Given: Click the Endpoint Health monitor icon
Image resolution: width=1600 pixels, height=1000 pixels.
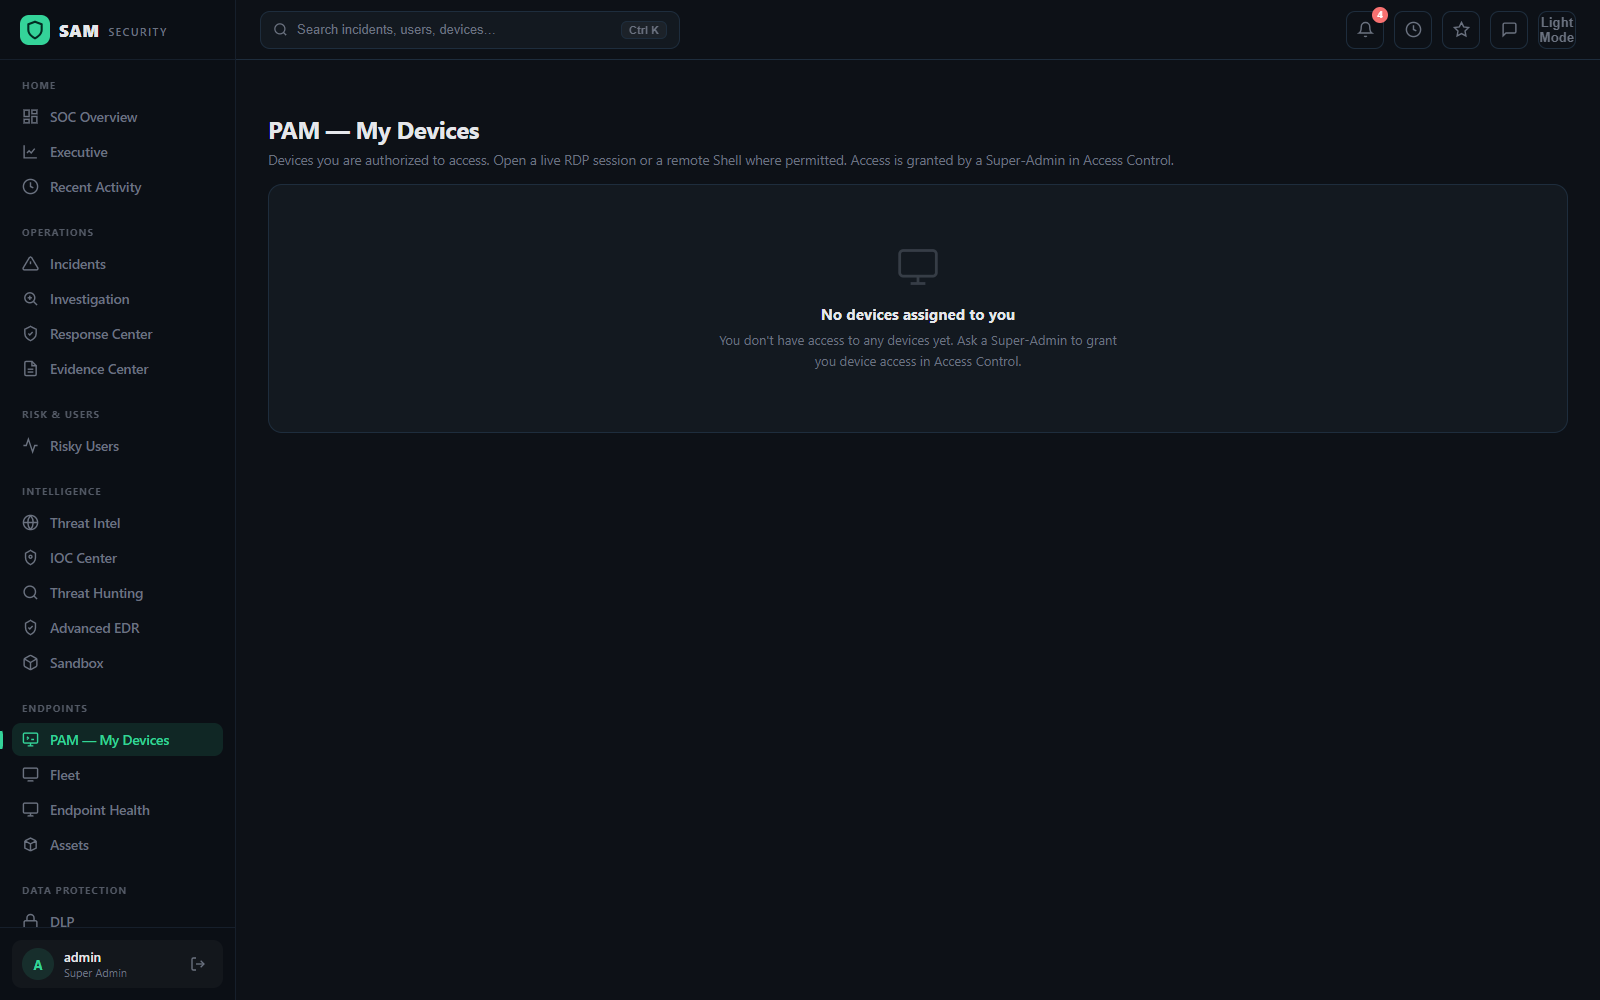Looking at the screenshot, I should (x=31, y=810).
